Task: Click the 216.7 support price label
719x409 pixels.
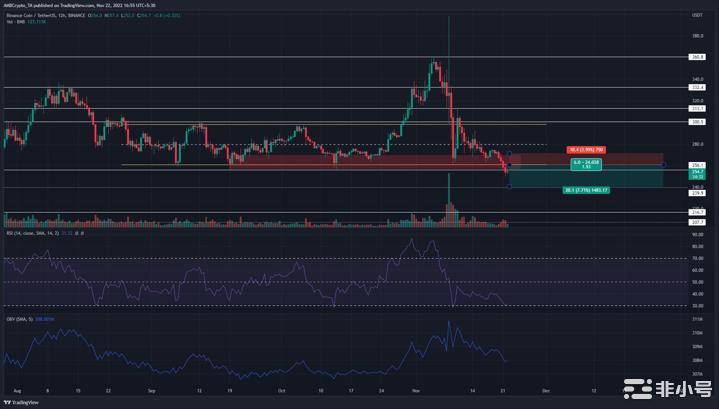Action: point(698,212)
